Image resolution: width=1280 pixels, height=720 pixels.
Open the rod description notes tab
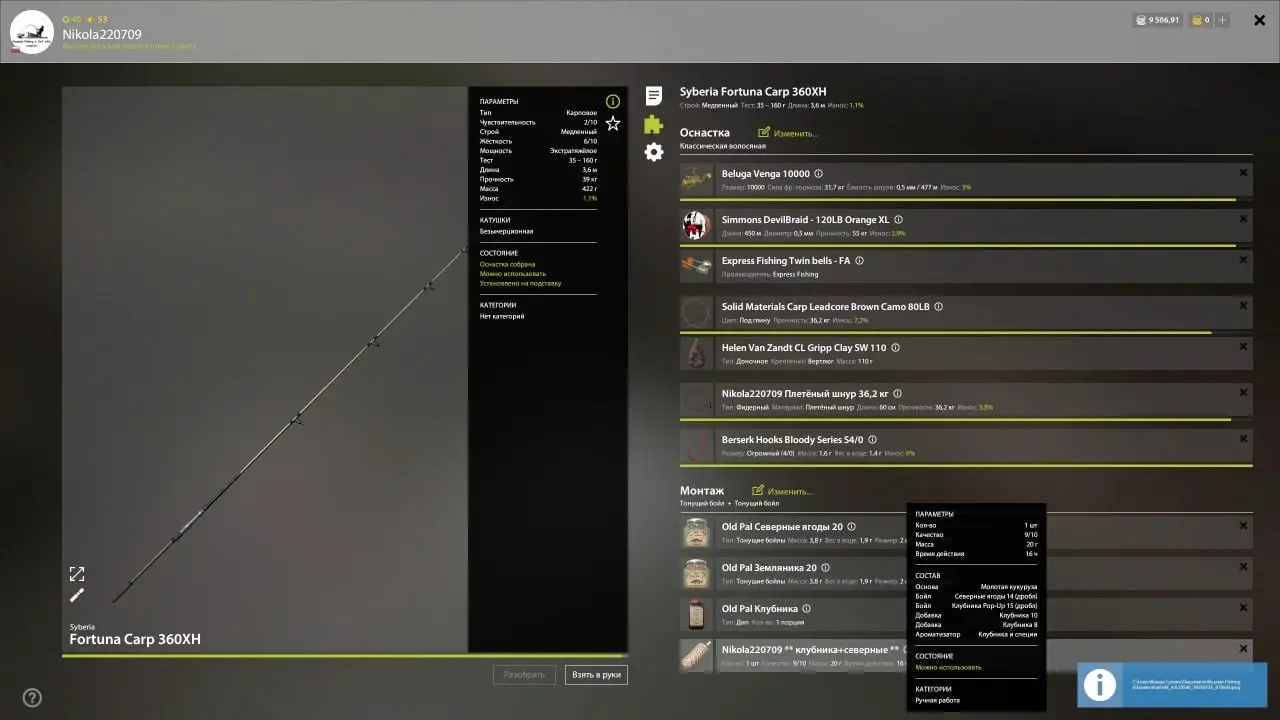coord(653,96)
